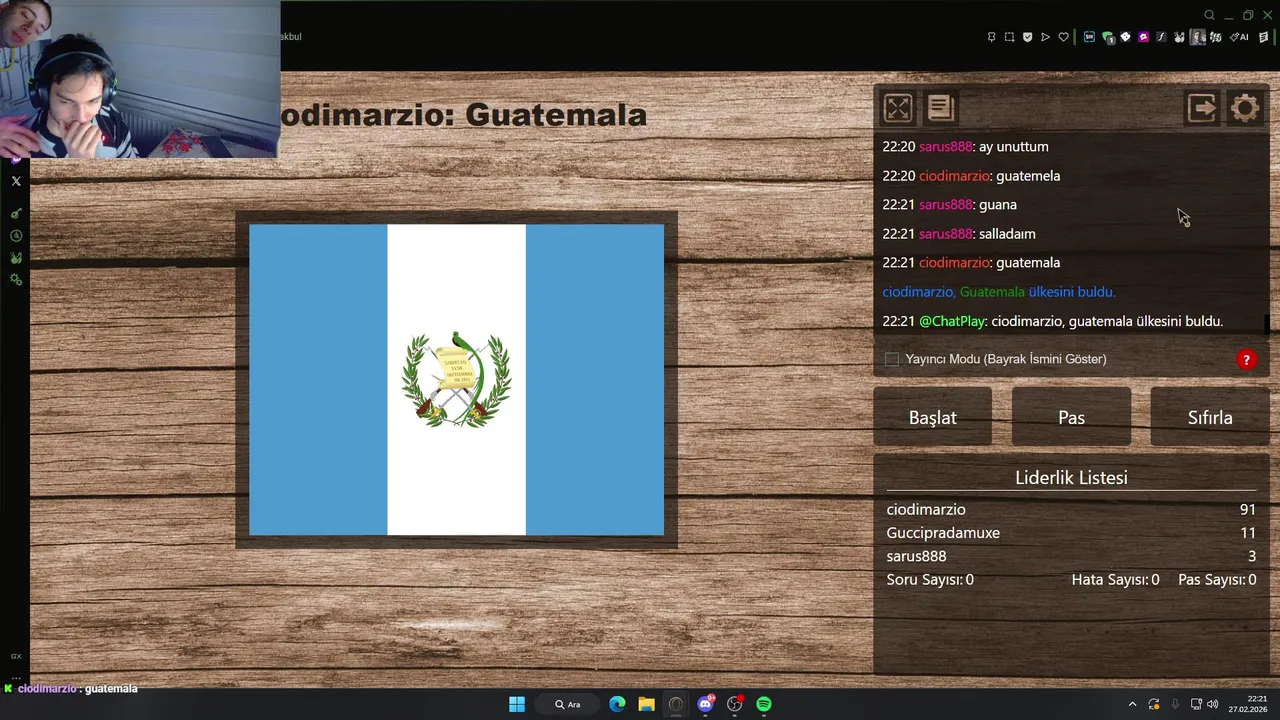The image size is (1280, 720).
Task: Click the fullscreen expand icon in game panel
Action: coord(898,108)
